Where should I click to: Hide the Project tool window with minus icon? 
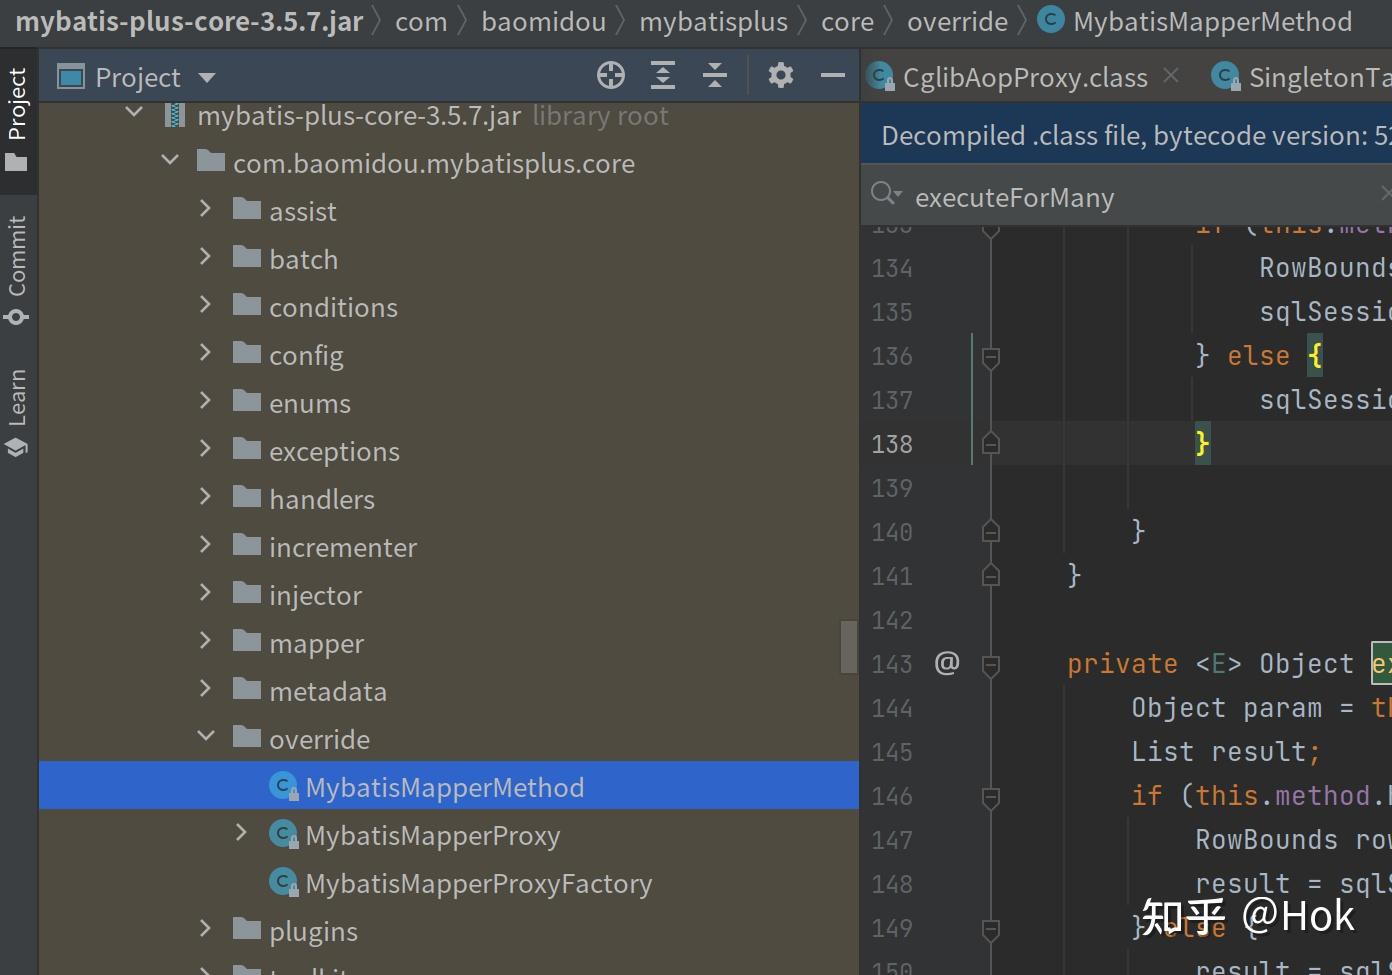click(833, 75)
